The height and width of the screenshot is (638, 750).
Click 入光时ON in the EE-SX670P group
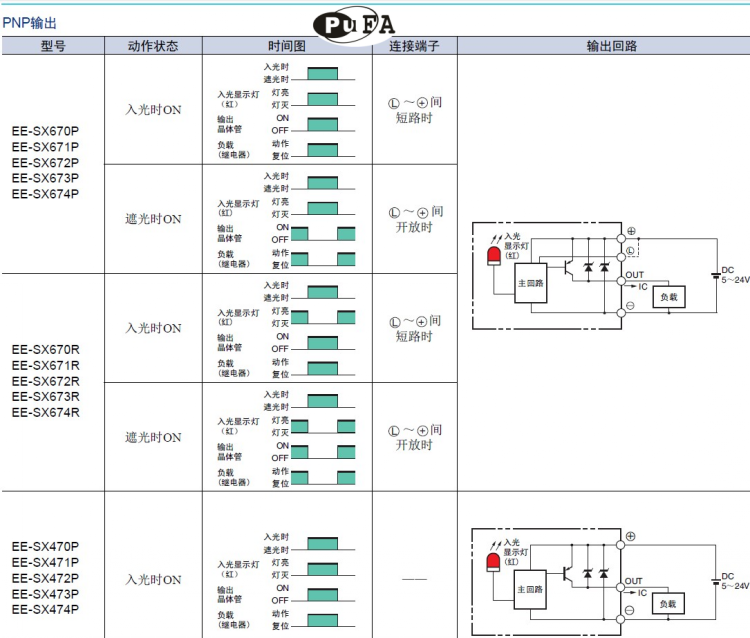[153, 110]
